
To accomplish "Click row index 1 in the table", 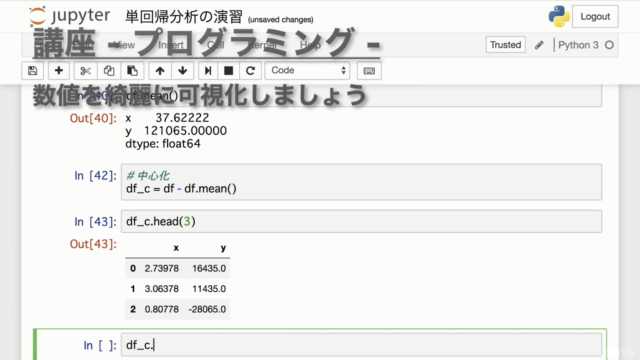I will (133, 289).
